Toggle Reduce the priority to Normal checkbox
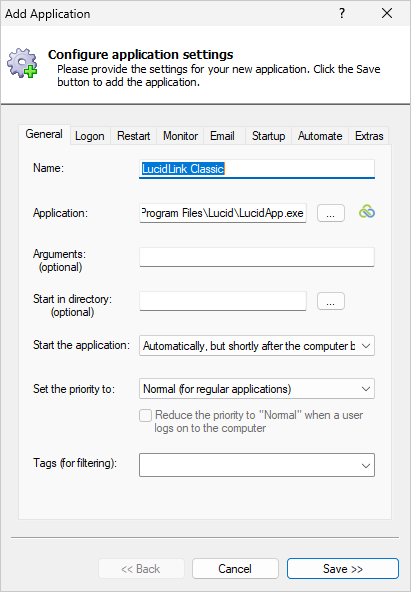This screenshot has height=592, width=411. [145, 415]
